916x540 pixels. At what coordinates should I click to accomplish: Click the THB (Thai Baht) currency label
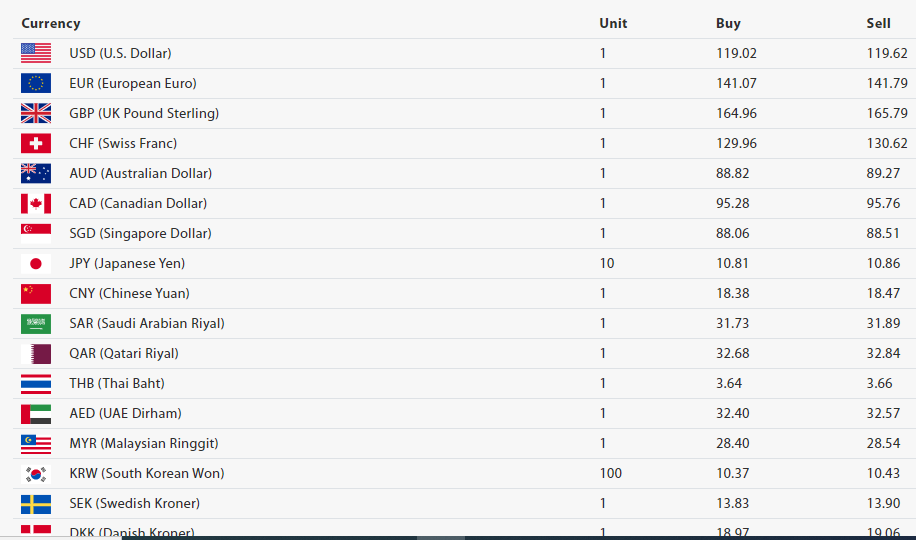click(117, 383)
